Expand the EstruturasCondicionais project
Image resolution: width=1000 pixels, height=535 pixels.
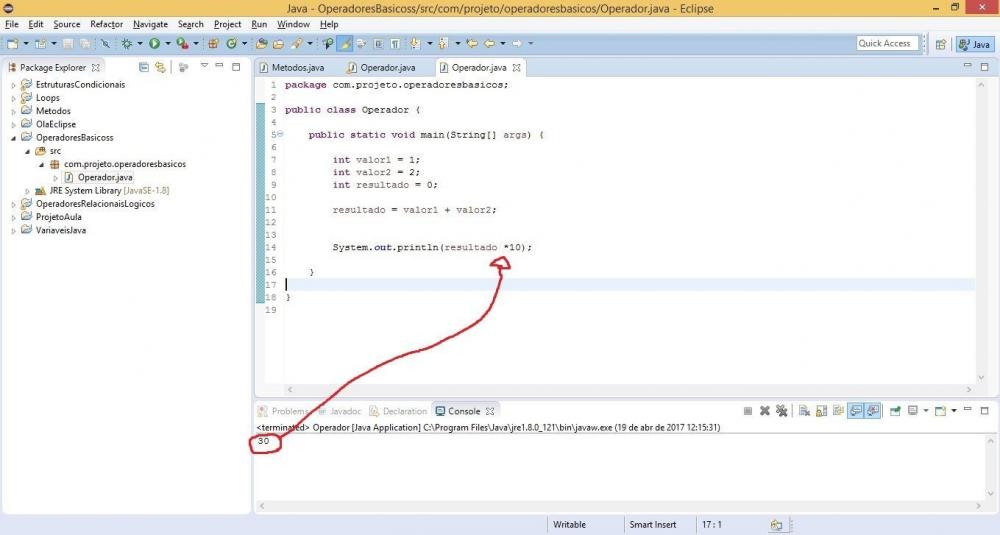pos(14,85)
